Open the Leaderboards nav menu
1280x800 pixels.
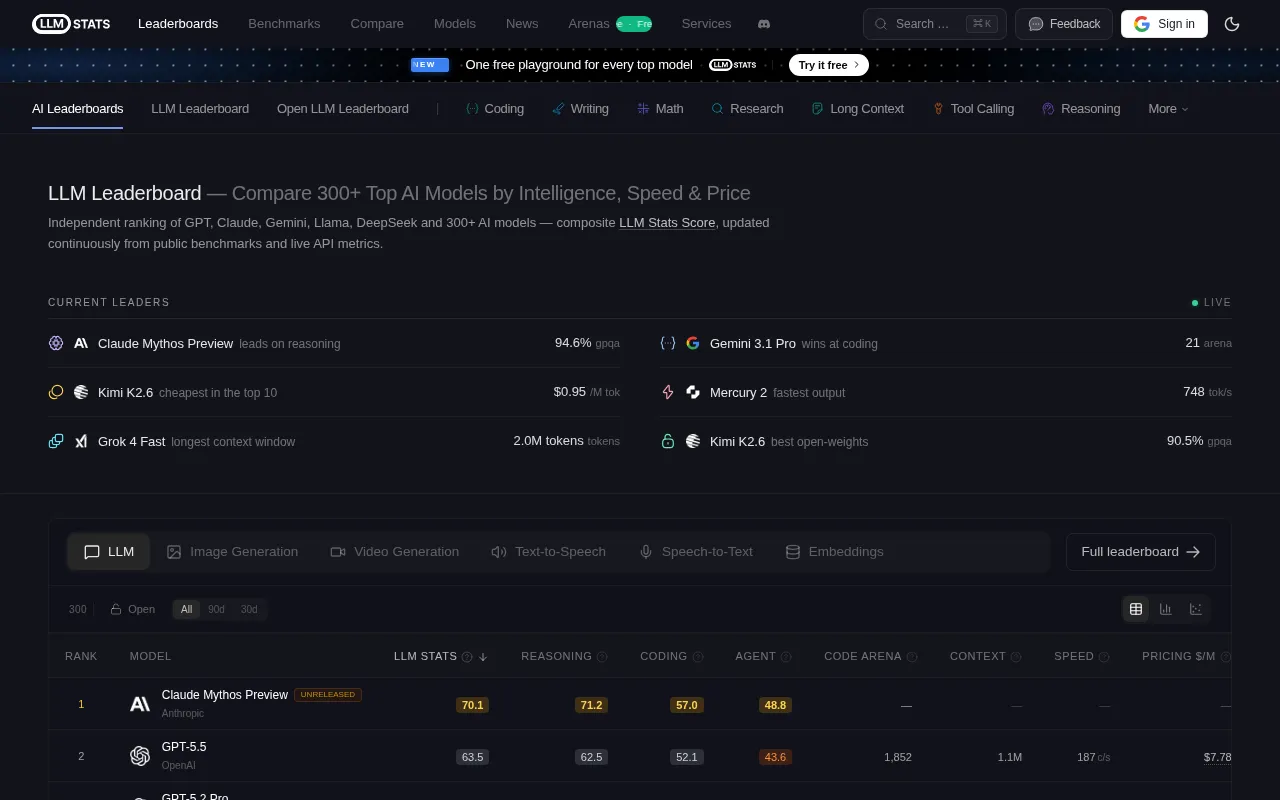178,24
